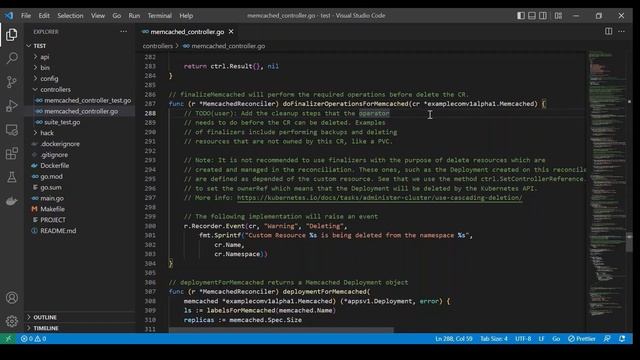
Task: Click the horizontal editor scrollbar
Action: point(281,330)
